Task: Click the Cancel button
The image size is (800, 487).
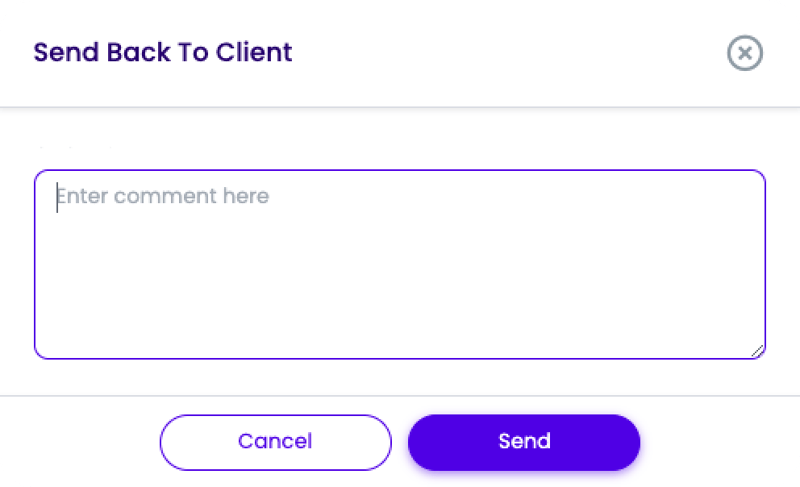Action: click(275, 441)
